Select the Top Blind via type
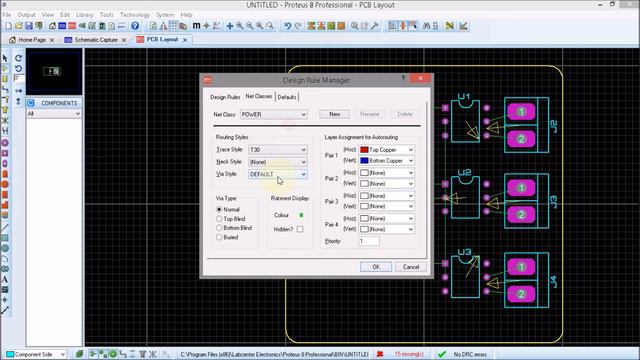The height and width of the screenshot is (360, 640). pos(219,219)
